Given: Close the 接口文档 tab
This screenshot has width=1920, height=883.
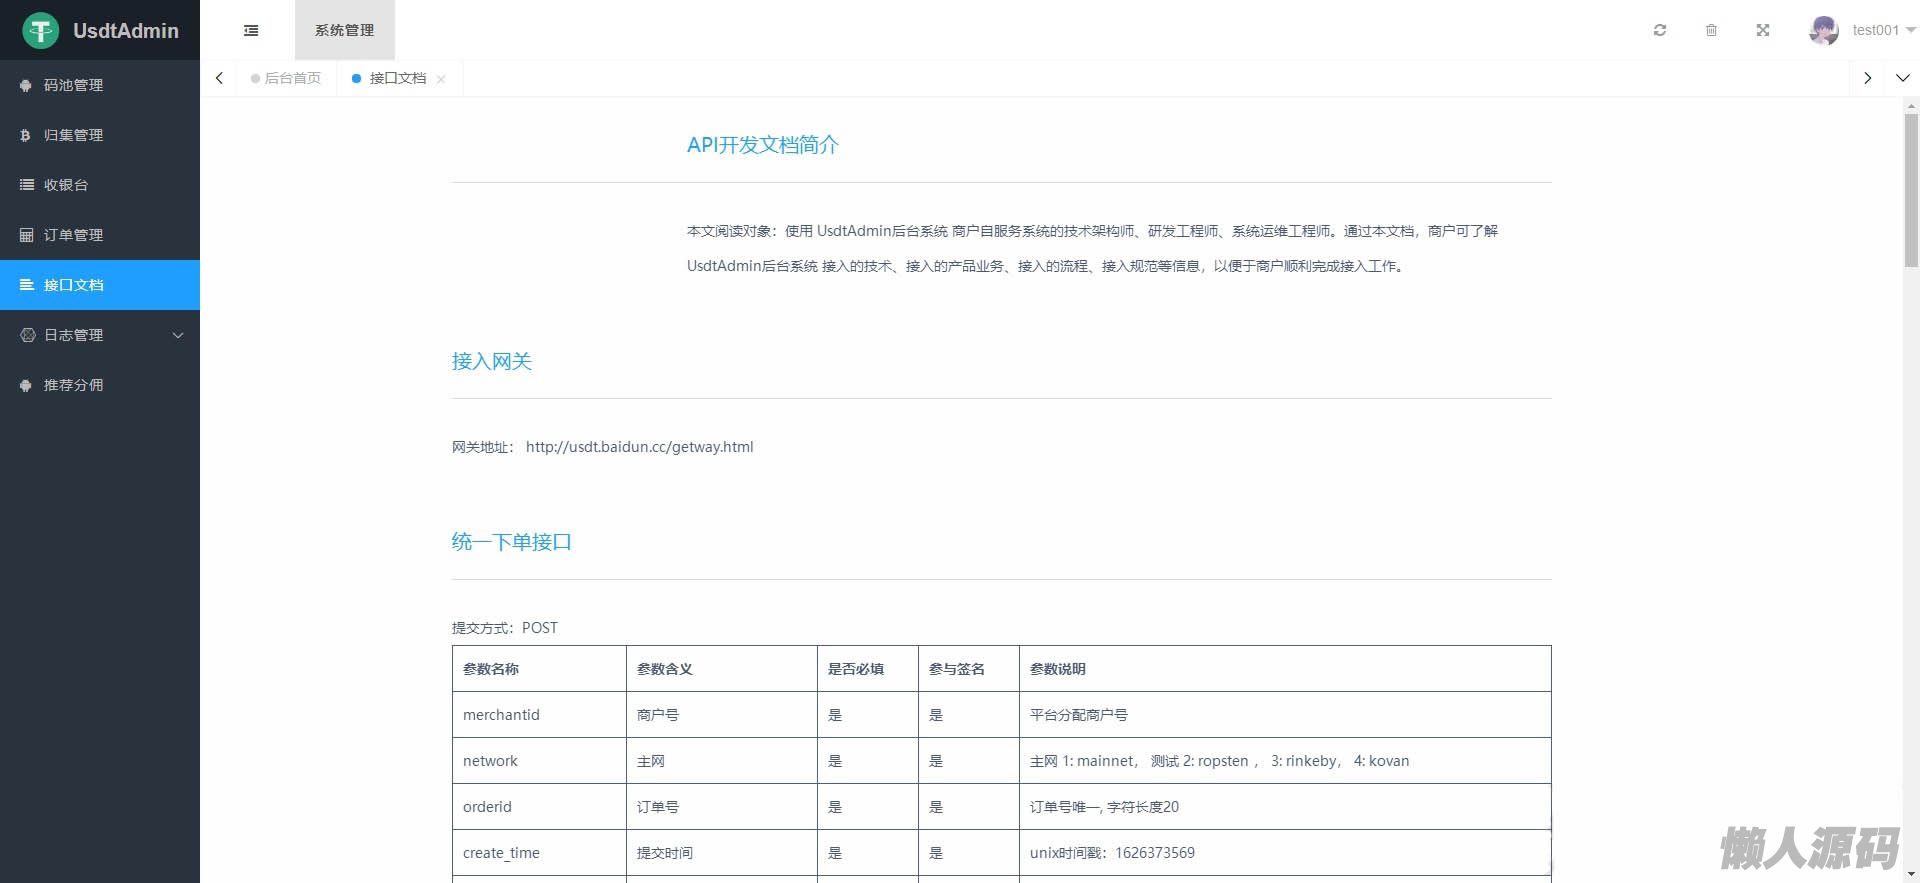Looking at the screenshot, I should point(441,79).
